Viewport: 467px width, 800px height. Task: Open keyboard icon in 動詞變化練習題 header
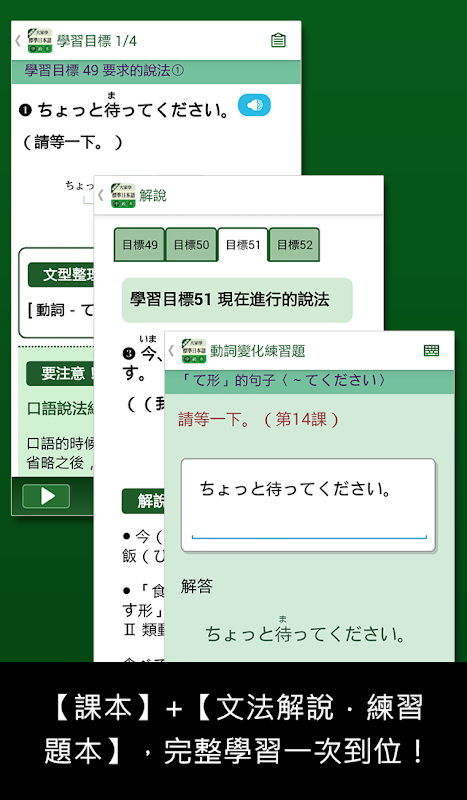(431, 351)
